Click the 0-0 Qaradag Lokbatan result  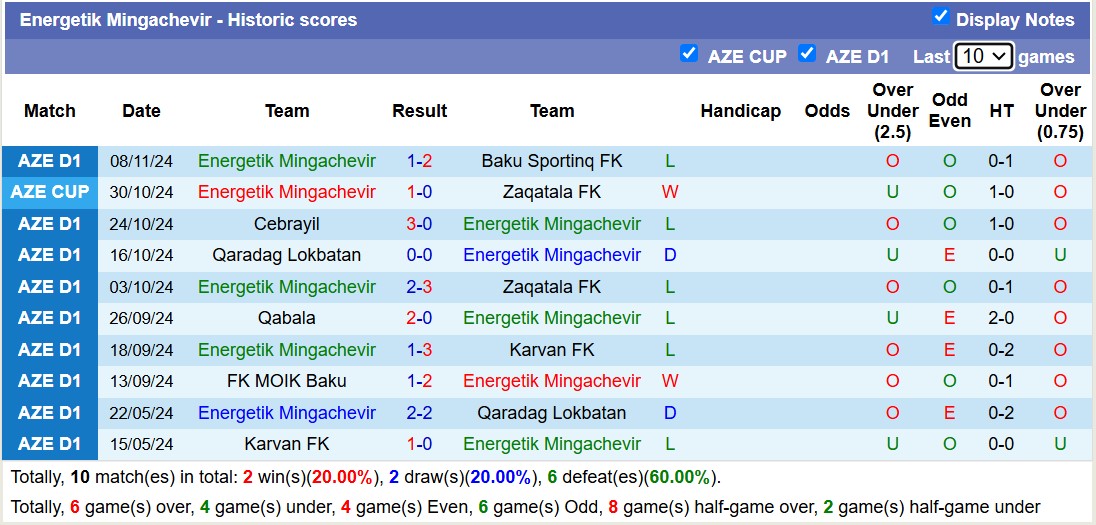click(x=419, y=255)
